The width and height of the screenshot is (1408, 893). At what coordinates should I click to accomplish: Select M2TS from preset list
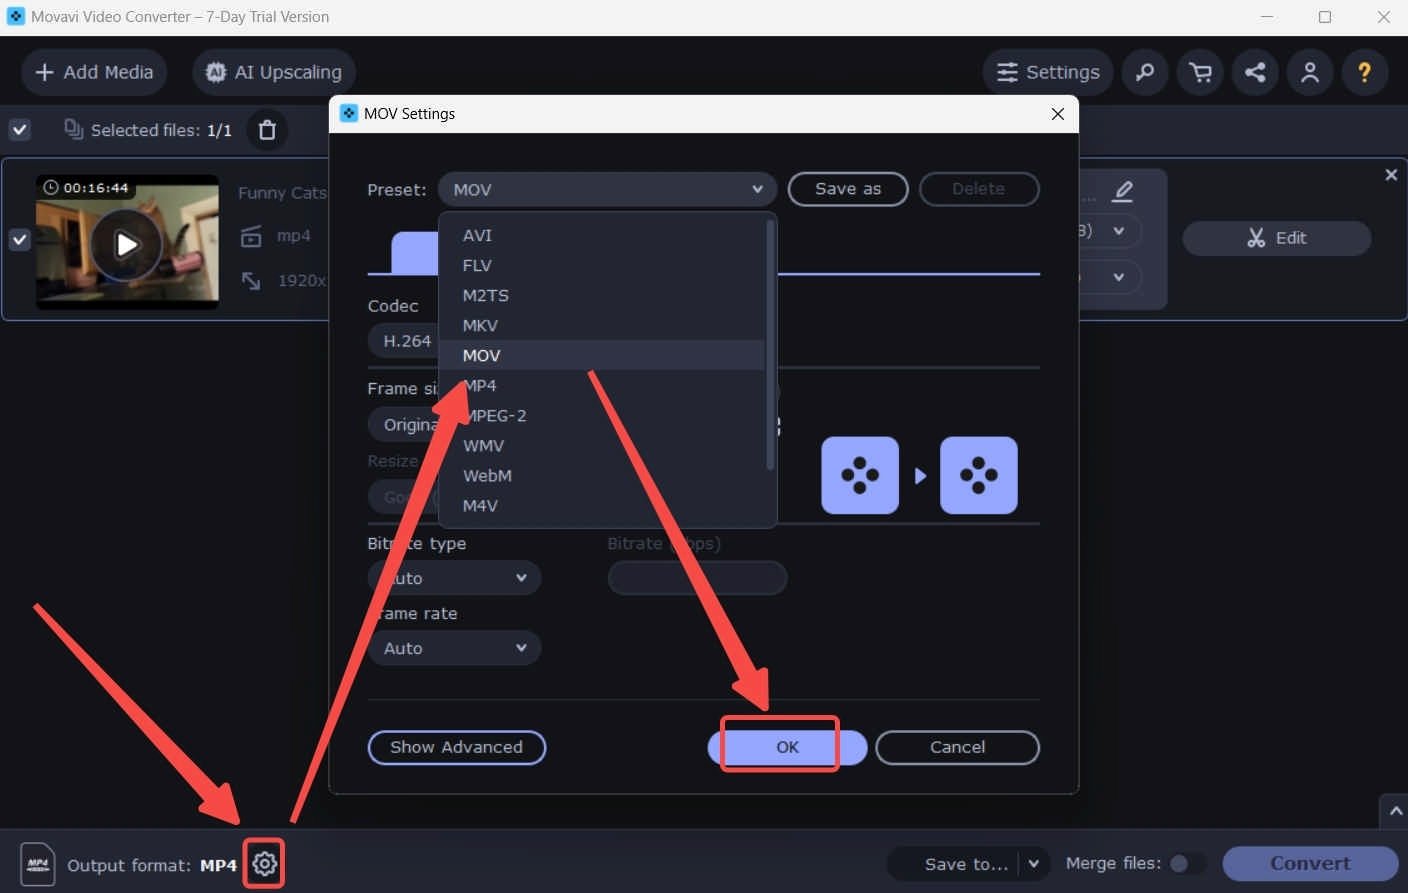(x=602, y=295)
